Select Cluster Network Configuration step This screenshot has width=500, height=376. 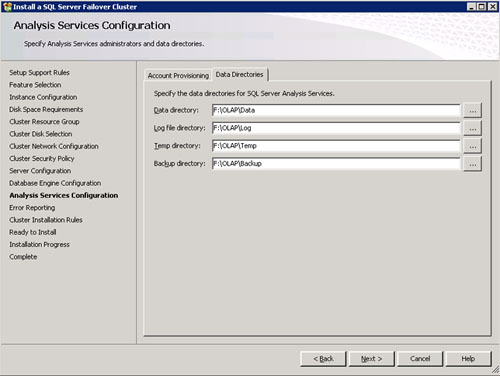pos(54,146)
